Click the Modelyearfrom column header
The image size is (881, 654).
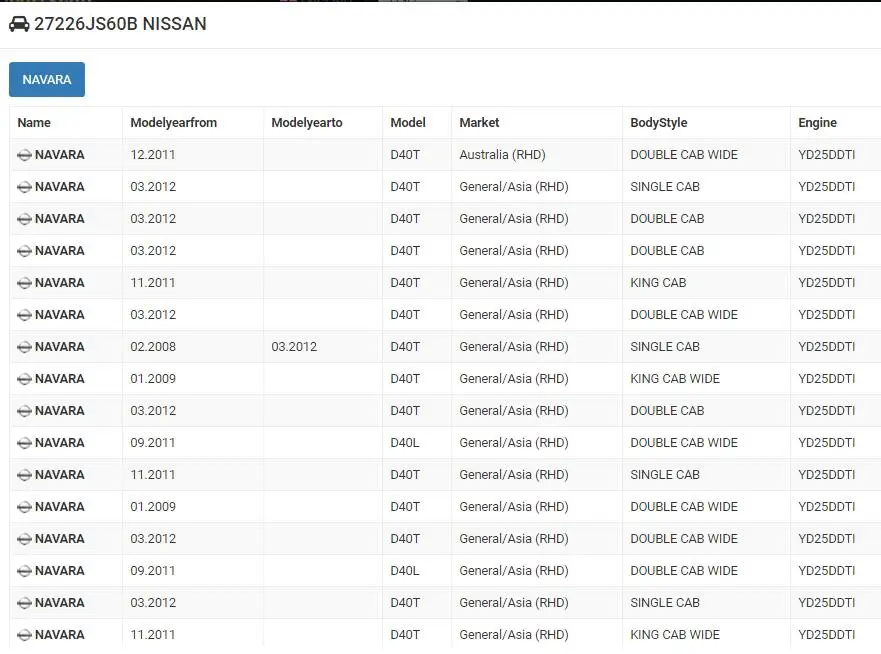[173, 122]
